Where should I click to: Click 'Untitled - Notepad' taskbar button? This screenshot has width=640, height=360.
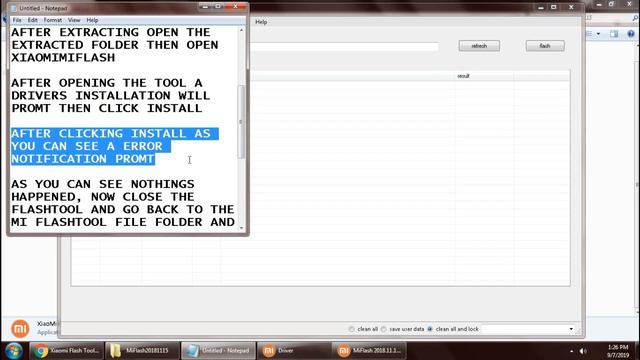(x=218, y=351)
